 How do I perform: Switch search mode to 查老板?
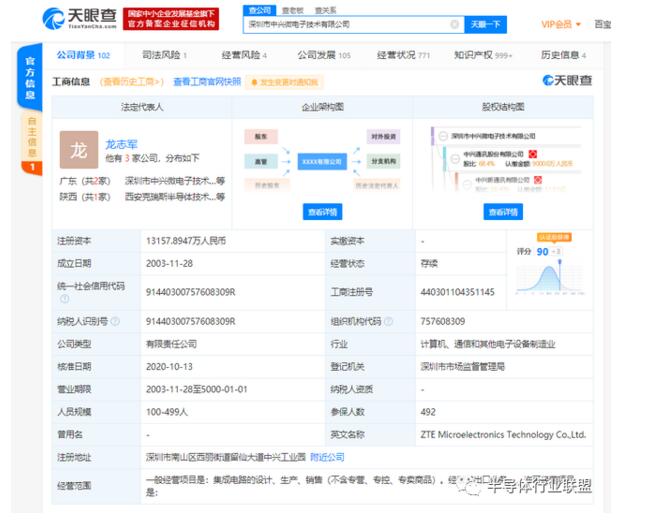coord(292,9)
